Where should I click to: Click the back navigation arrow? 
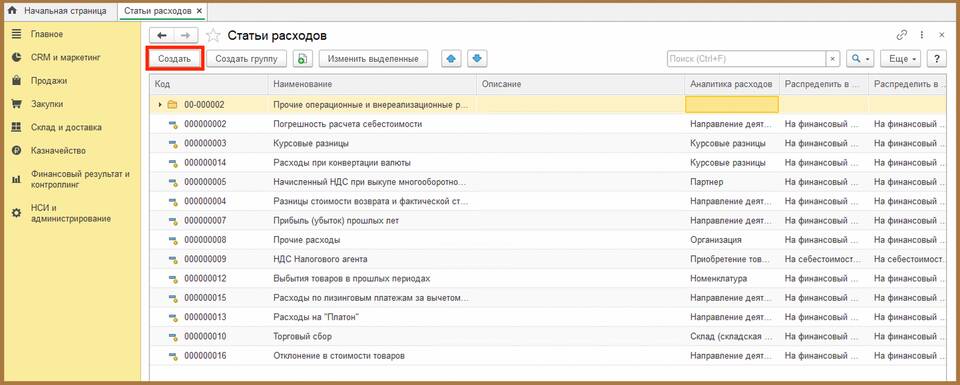(x=162, y=36)
